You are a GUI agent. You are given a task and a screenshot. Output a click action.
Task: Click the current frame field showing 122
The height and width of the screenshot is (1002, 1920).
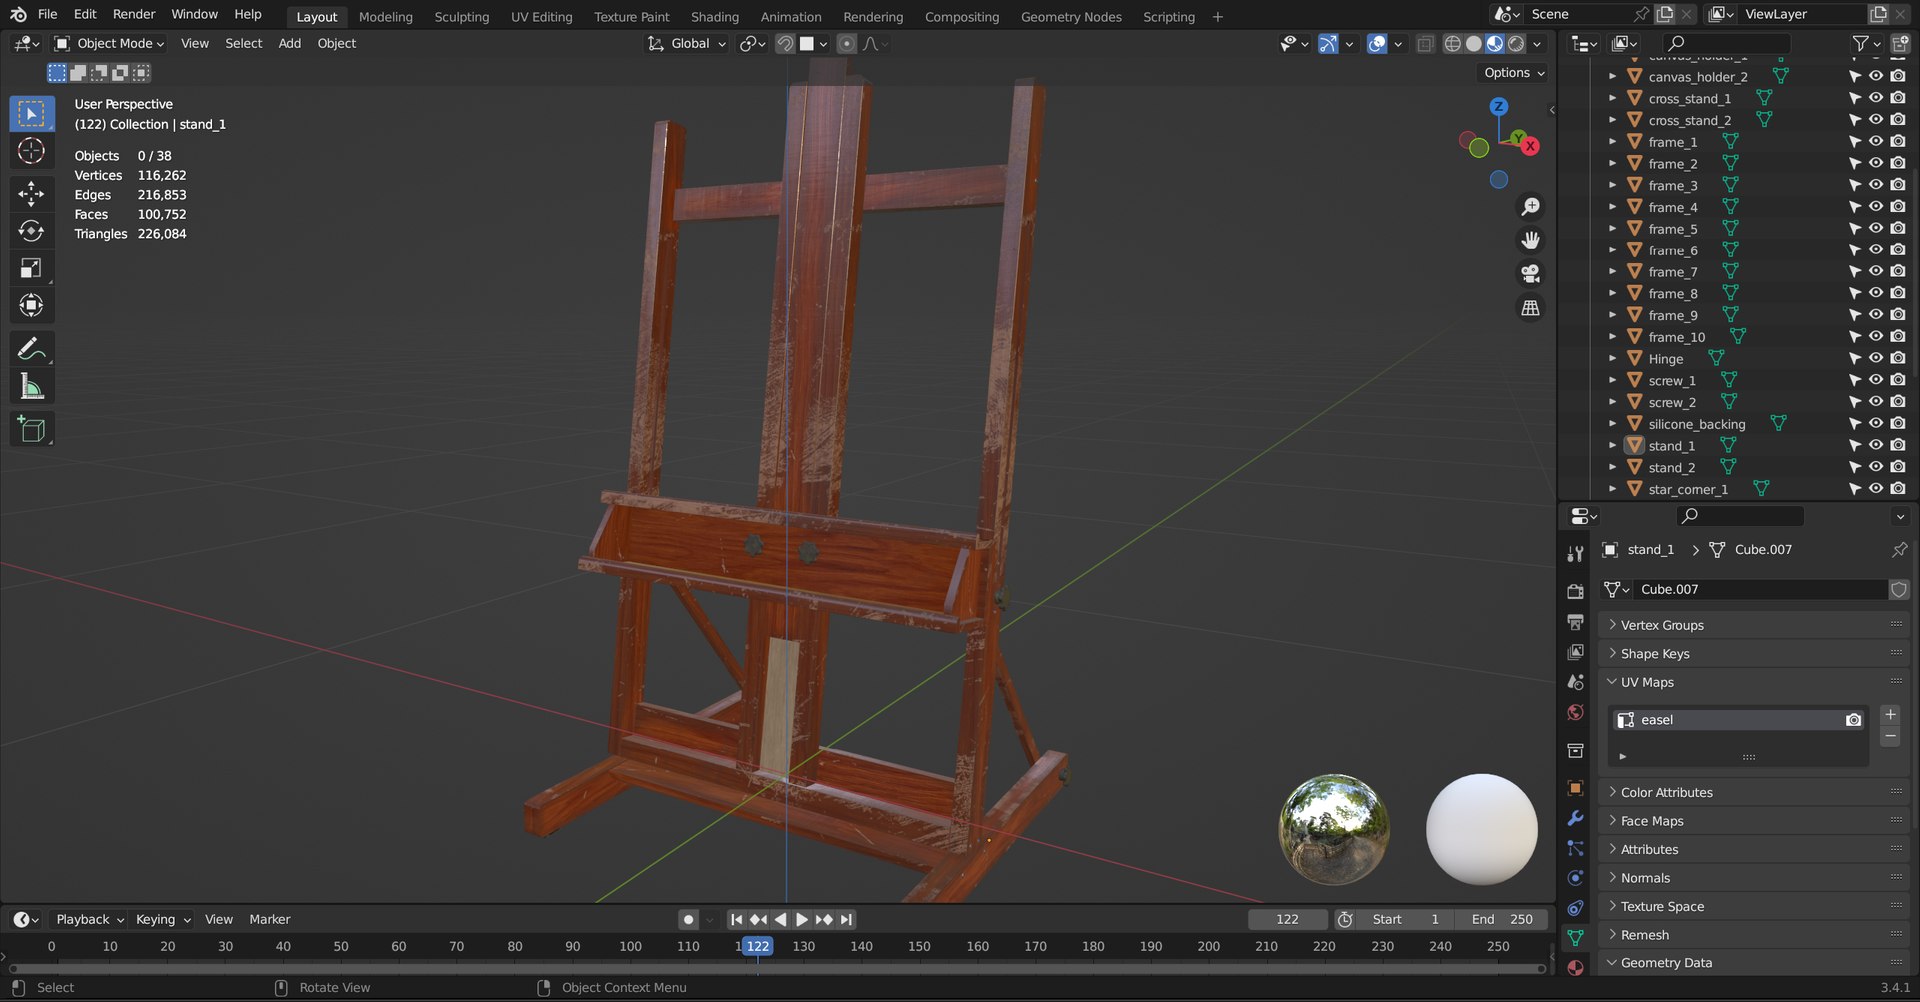coord(1287,919)
